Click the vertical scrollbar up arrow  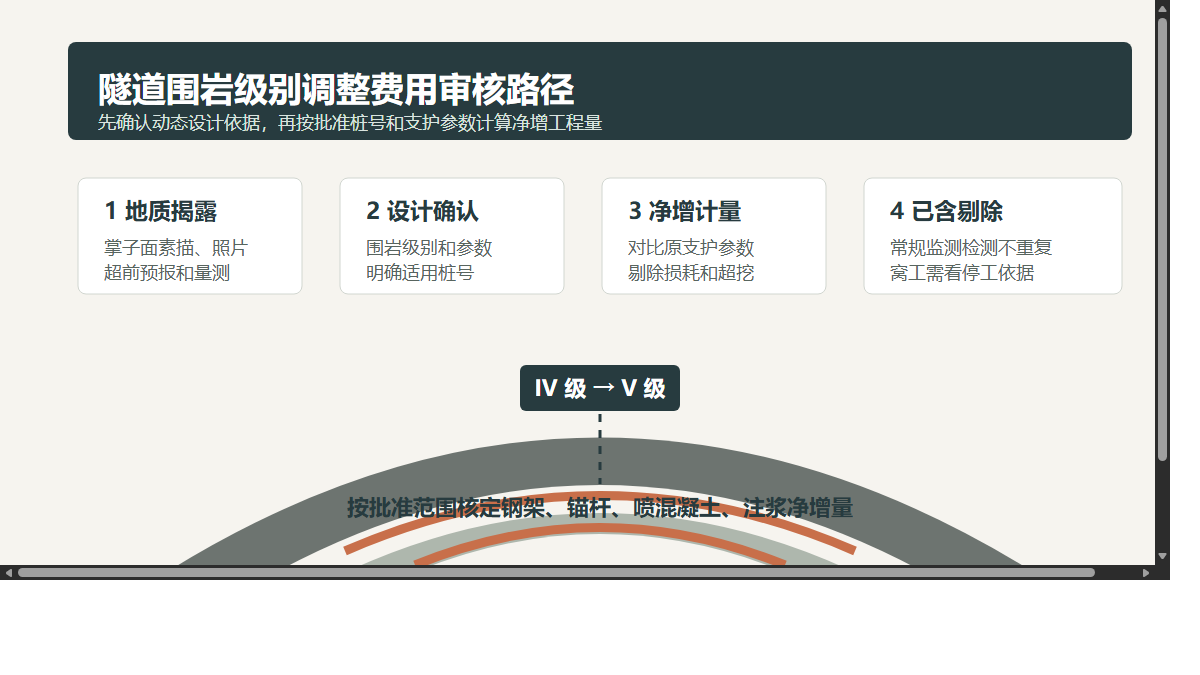tap(1162, 8)
